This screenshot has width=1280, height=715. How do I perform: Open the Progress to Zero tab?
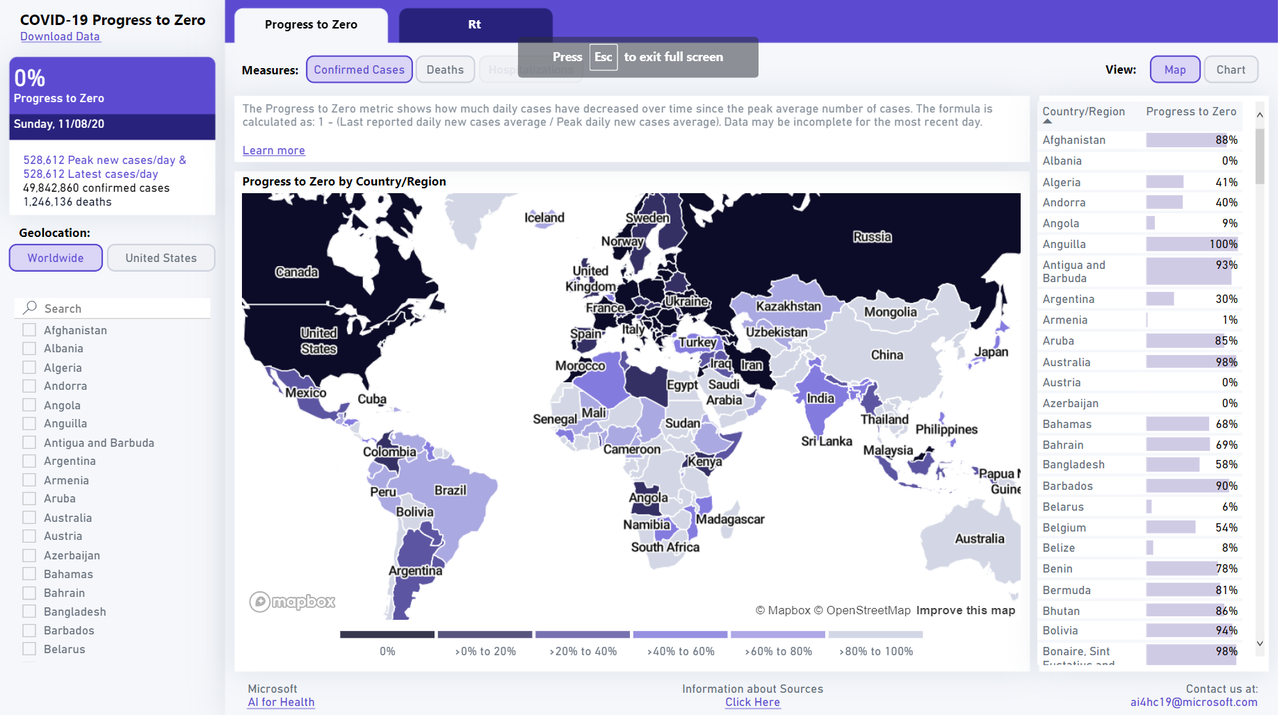pos(310,25)
